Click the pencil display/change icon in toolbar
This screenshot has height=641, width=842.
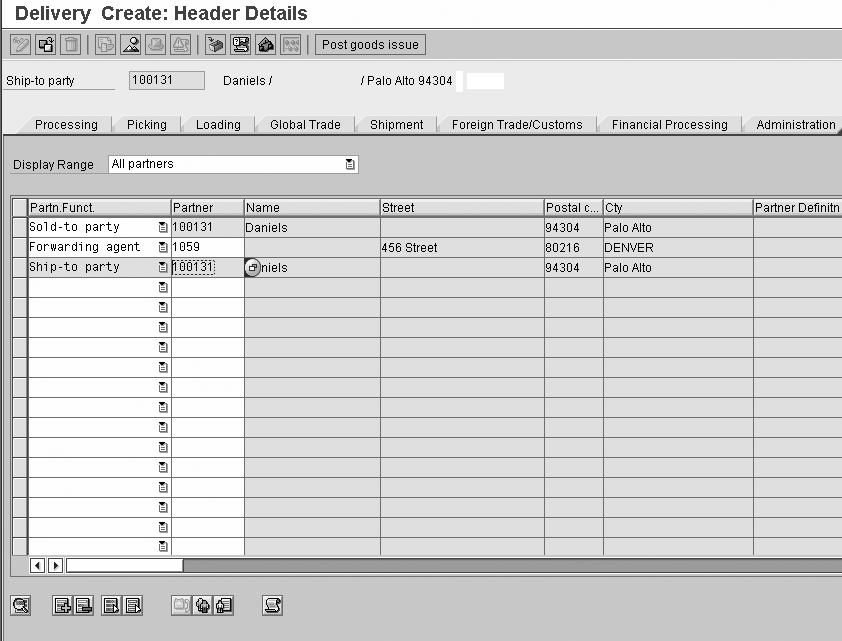[20, 45]
